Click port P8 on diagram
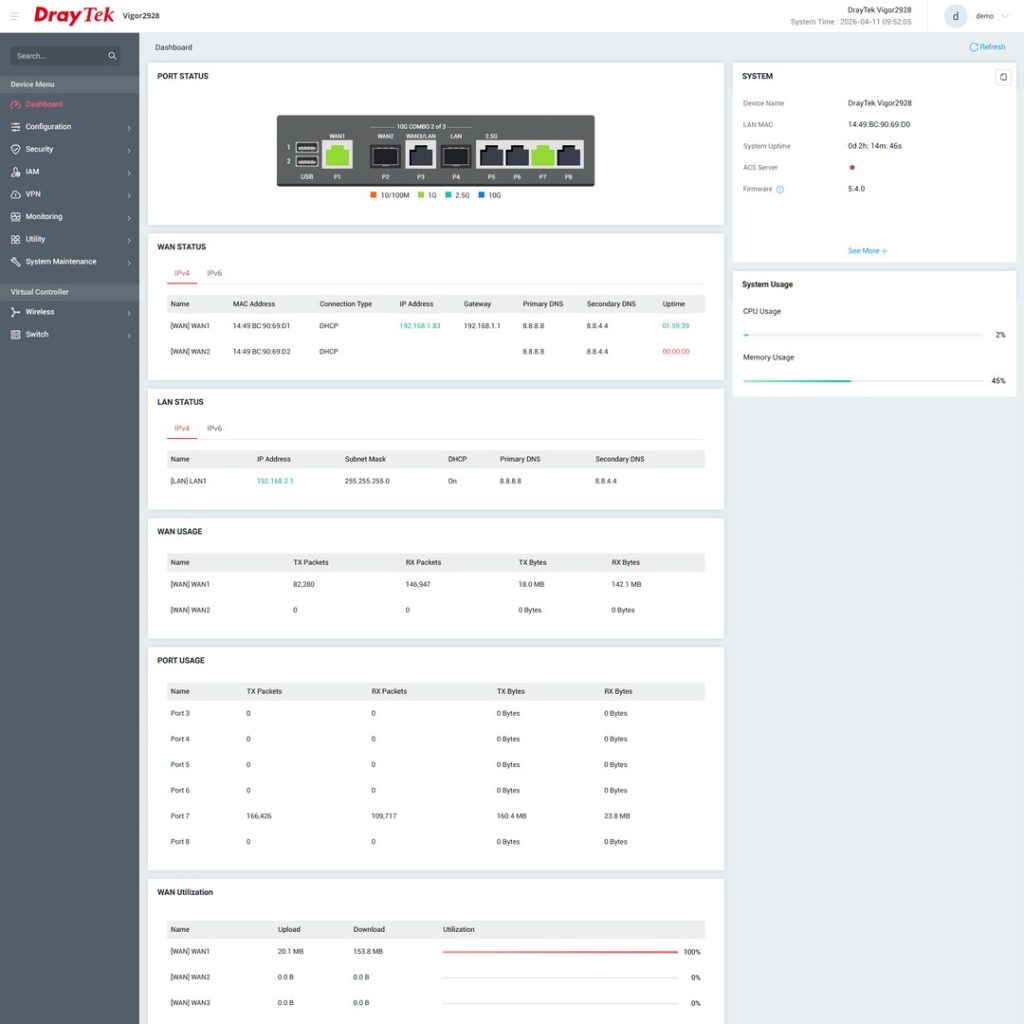The width and height of the screenshot is (1024, 1024). pyautogui.click(x=569, y=156)
